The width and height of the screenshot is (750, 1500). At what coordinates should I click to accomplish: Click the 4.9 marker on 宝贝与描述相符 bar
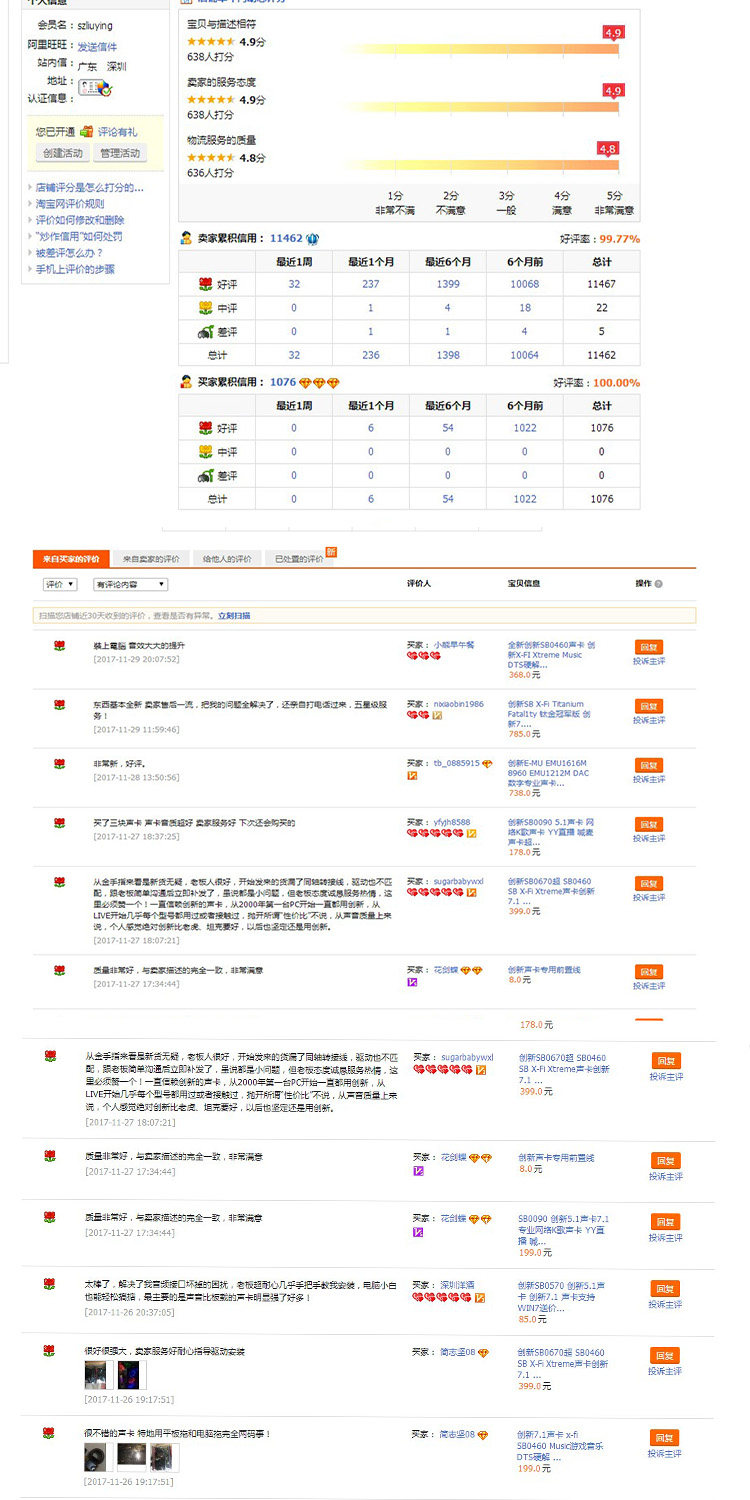tap(613, 32)
